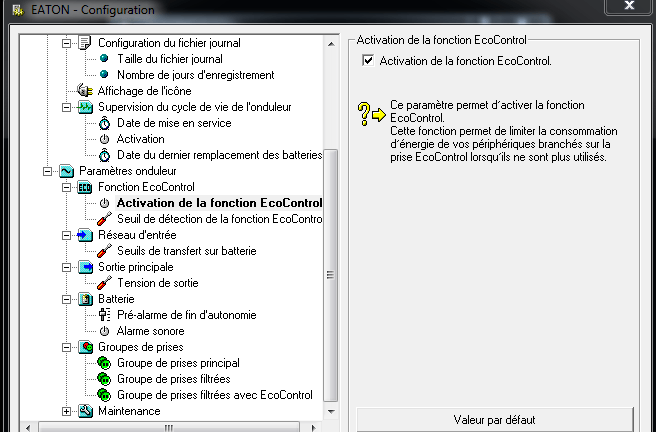Click the tree's vertical scrollbar down arrow
The width and height of the screenshot is (656, 432).
(x=331, y=412)
